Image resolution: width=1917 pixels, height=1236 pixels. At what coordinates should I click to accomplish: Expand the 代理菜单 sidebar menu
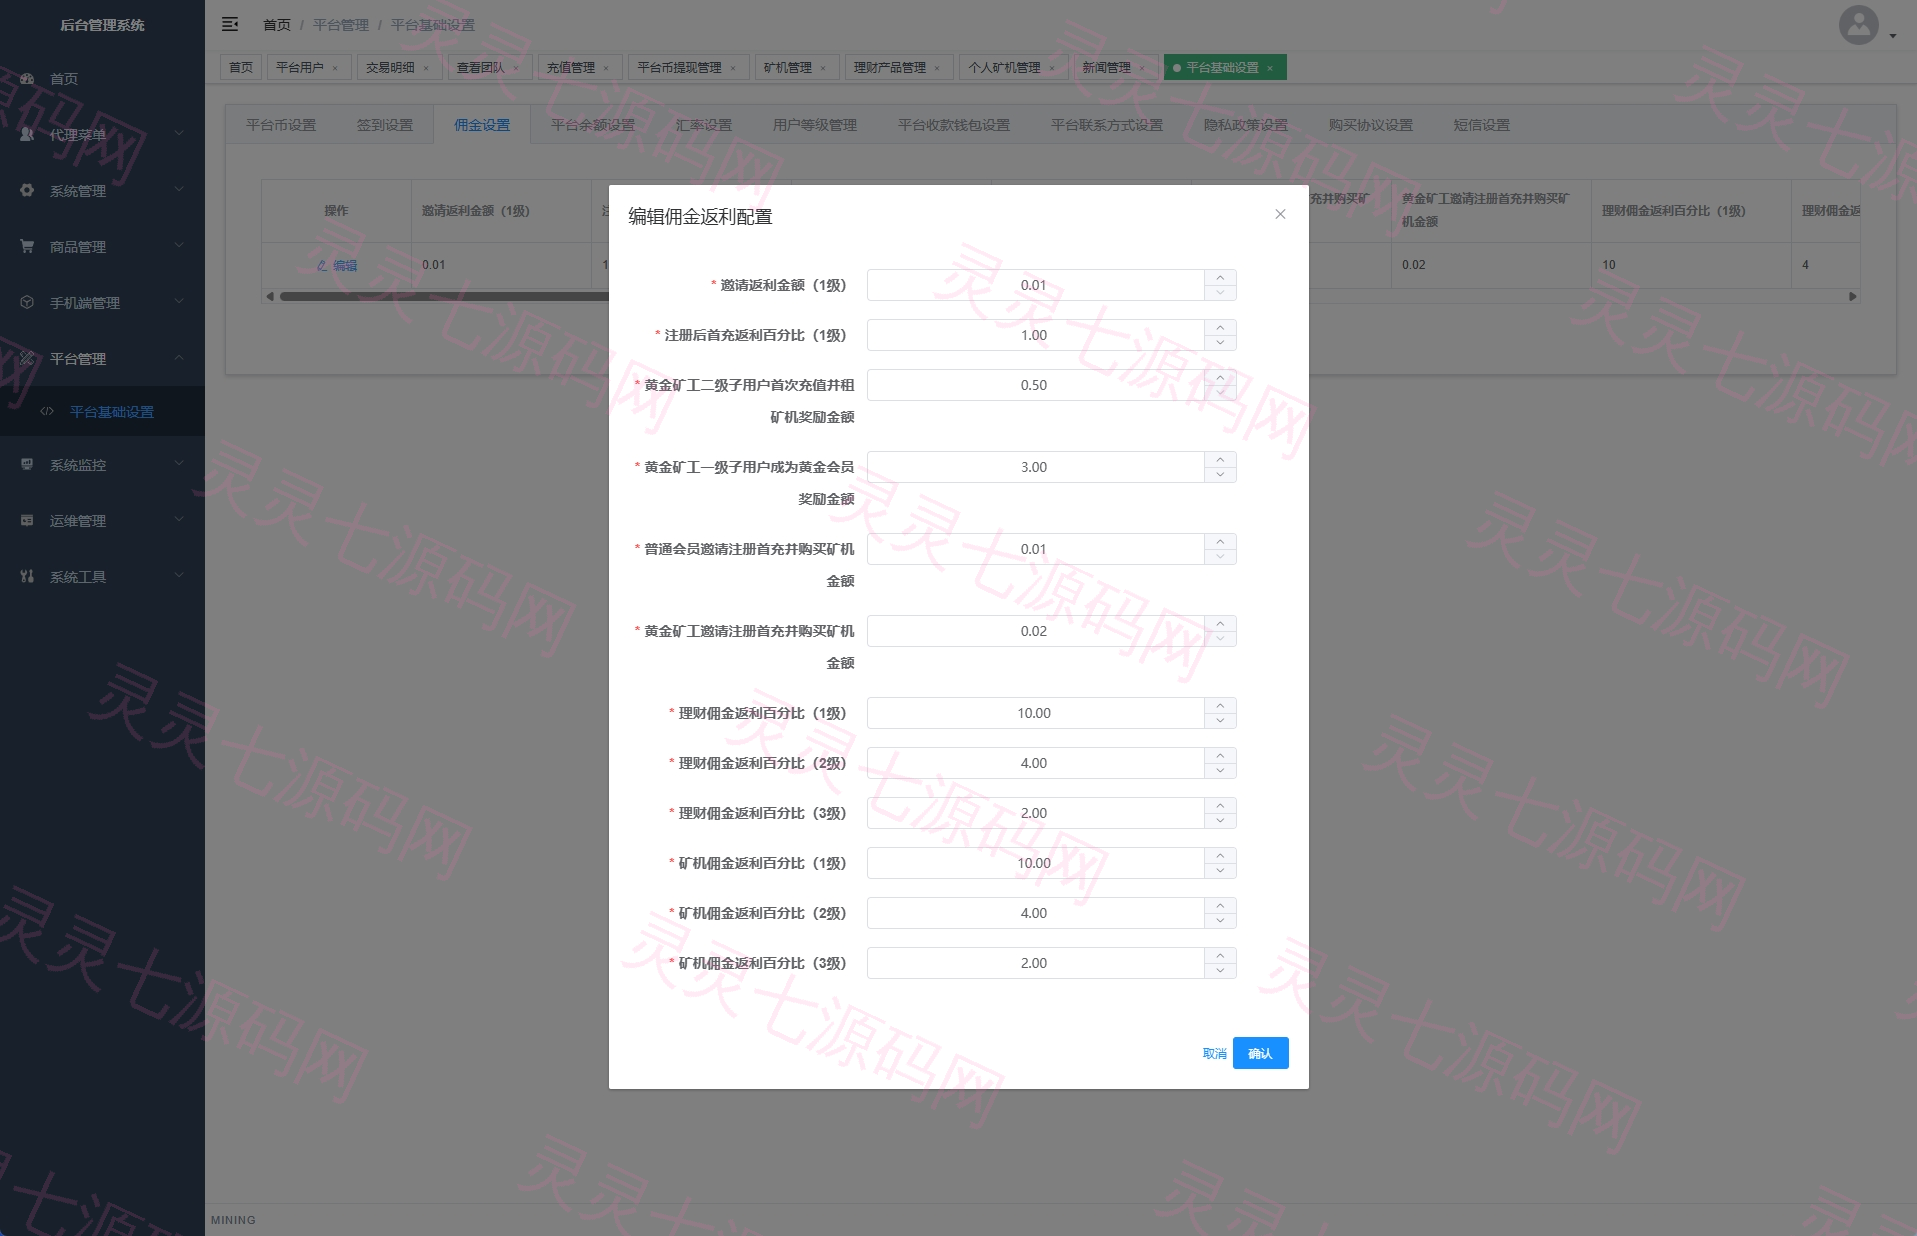[102, 134]
